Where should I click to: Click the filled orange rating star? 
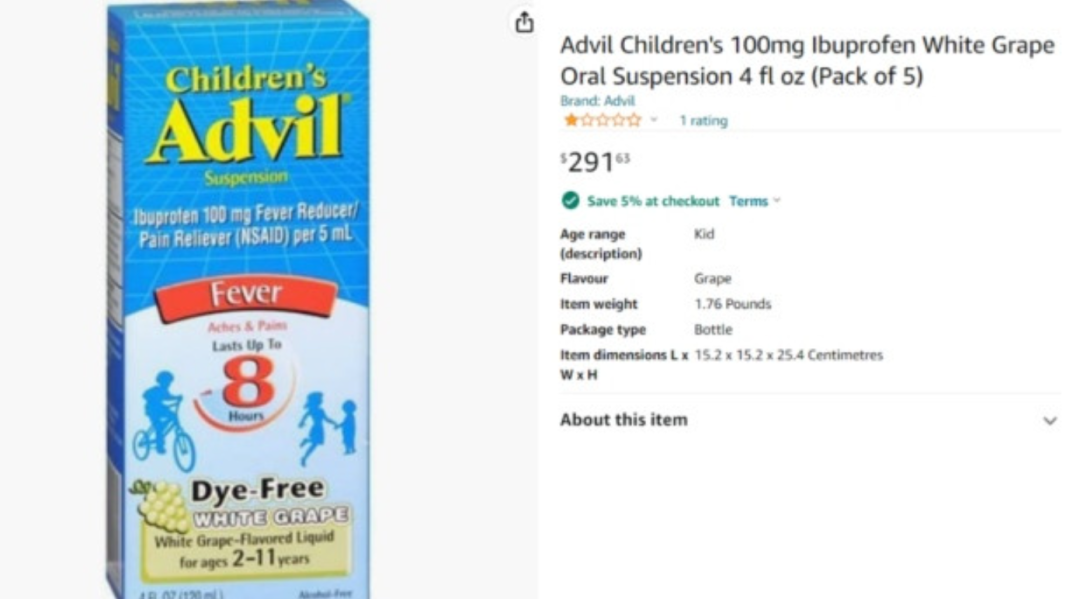[570, 120]
